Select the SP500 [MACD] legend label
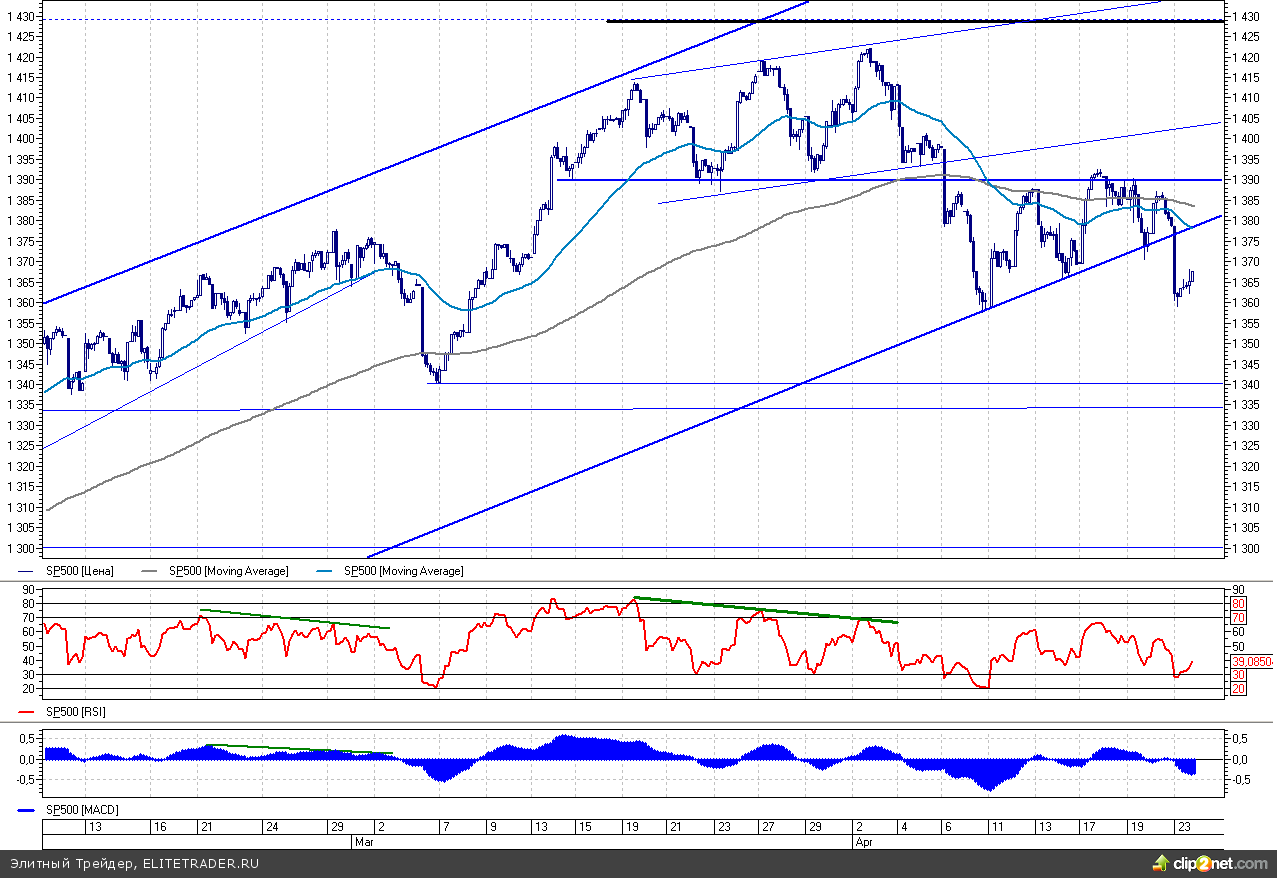Viewport: 1277px width, 878px height. (x=81, y=809)
